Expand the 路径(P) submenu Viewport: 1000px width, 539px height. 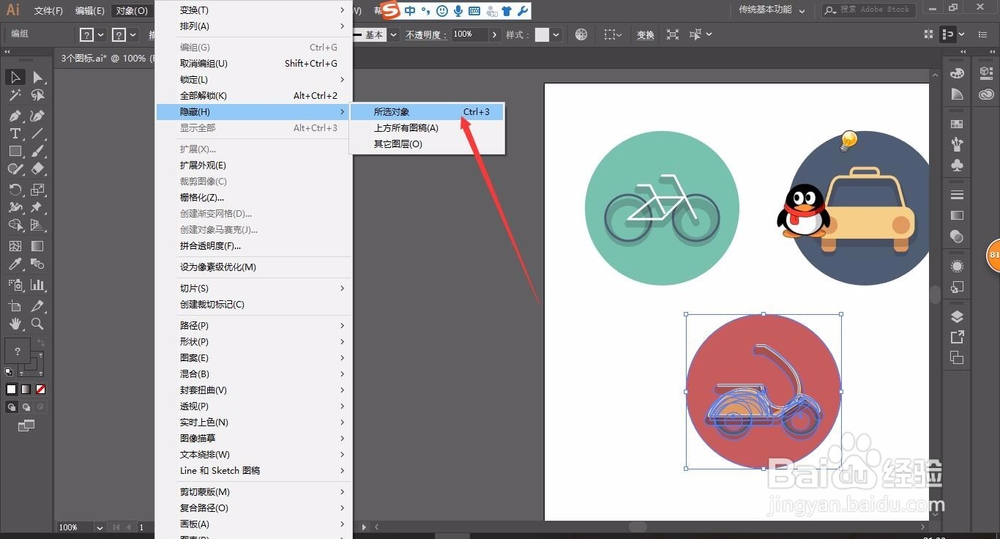[x=254, y=325]
